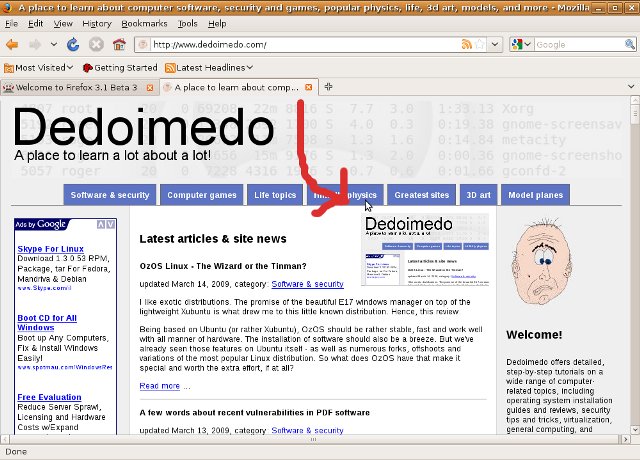This screenshot has height=460, width=640.
Task: Open the Computer games section
Action: click(x=202, y=195)
